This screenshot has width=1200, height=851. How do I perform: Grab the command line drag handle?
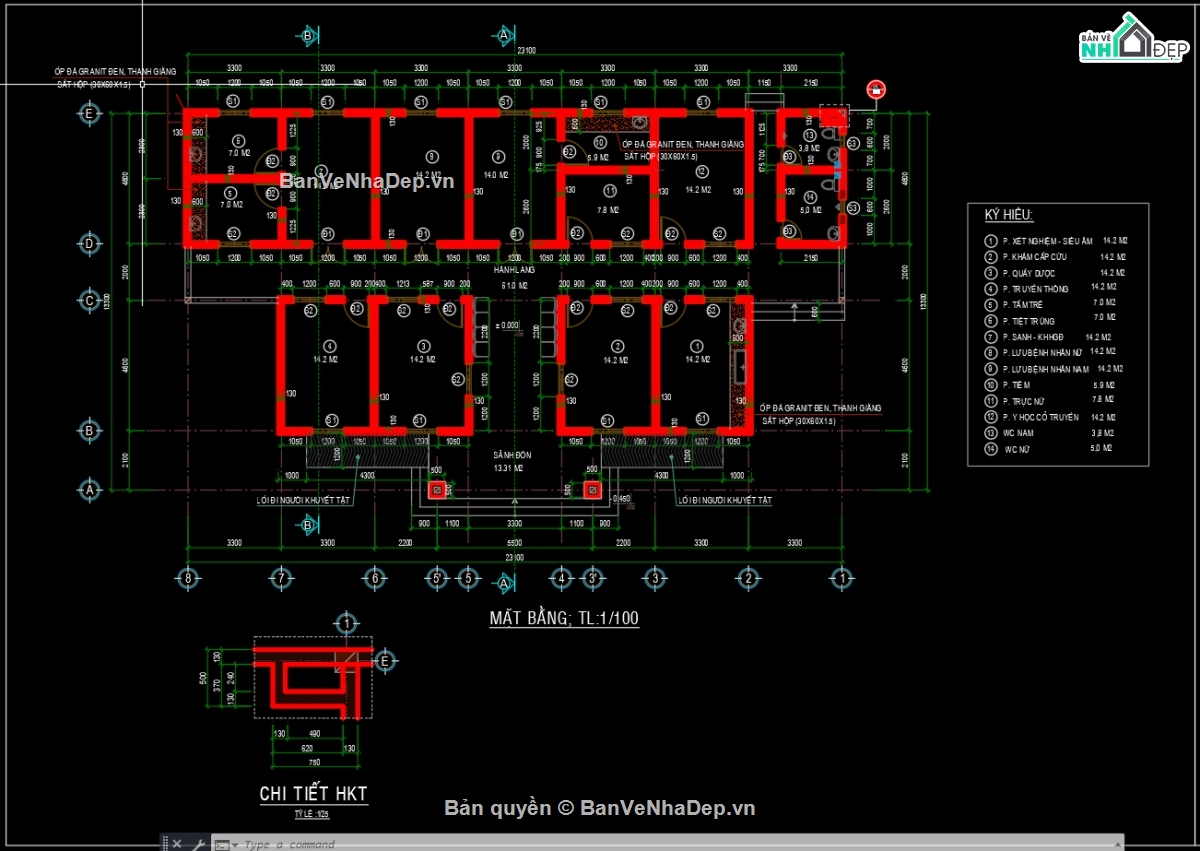164,844
